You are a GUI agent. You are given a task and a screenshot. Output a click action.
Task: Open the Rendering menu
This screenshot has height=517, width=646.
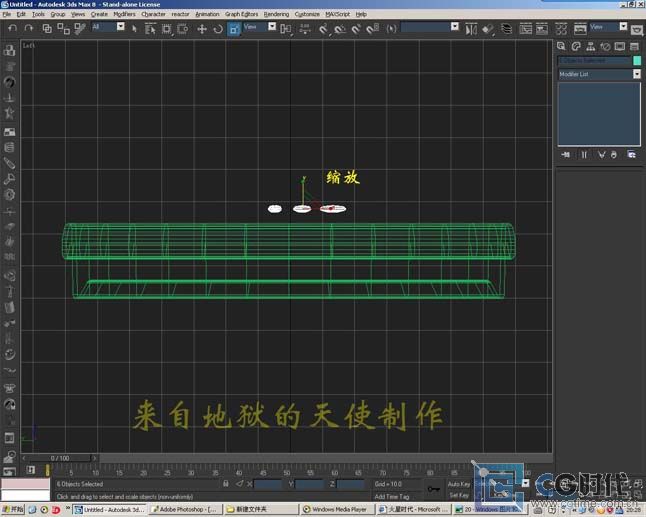click(x=276, y=14)
